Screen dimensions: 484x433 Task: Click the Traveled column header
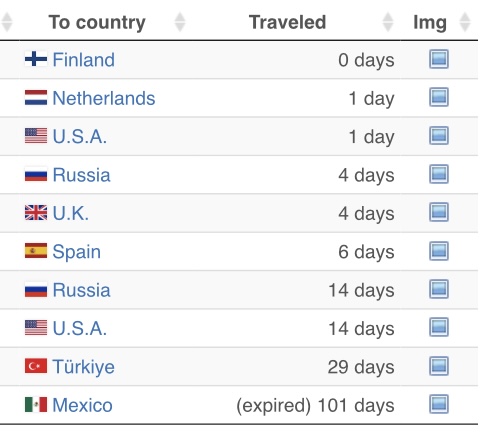[287, 22]
